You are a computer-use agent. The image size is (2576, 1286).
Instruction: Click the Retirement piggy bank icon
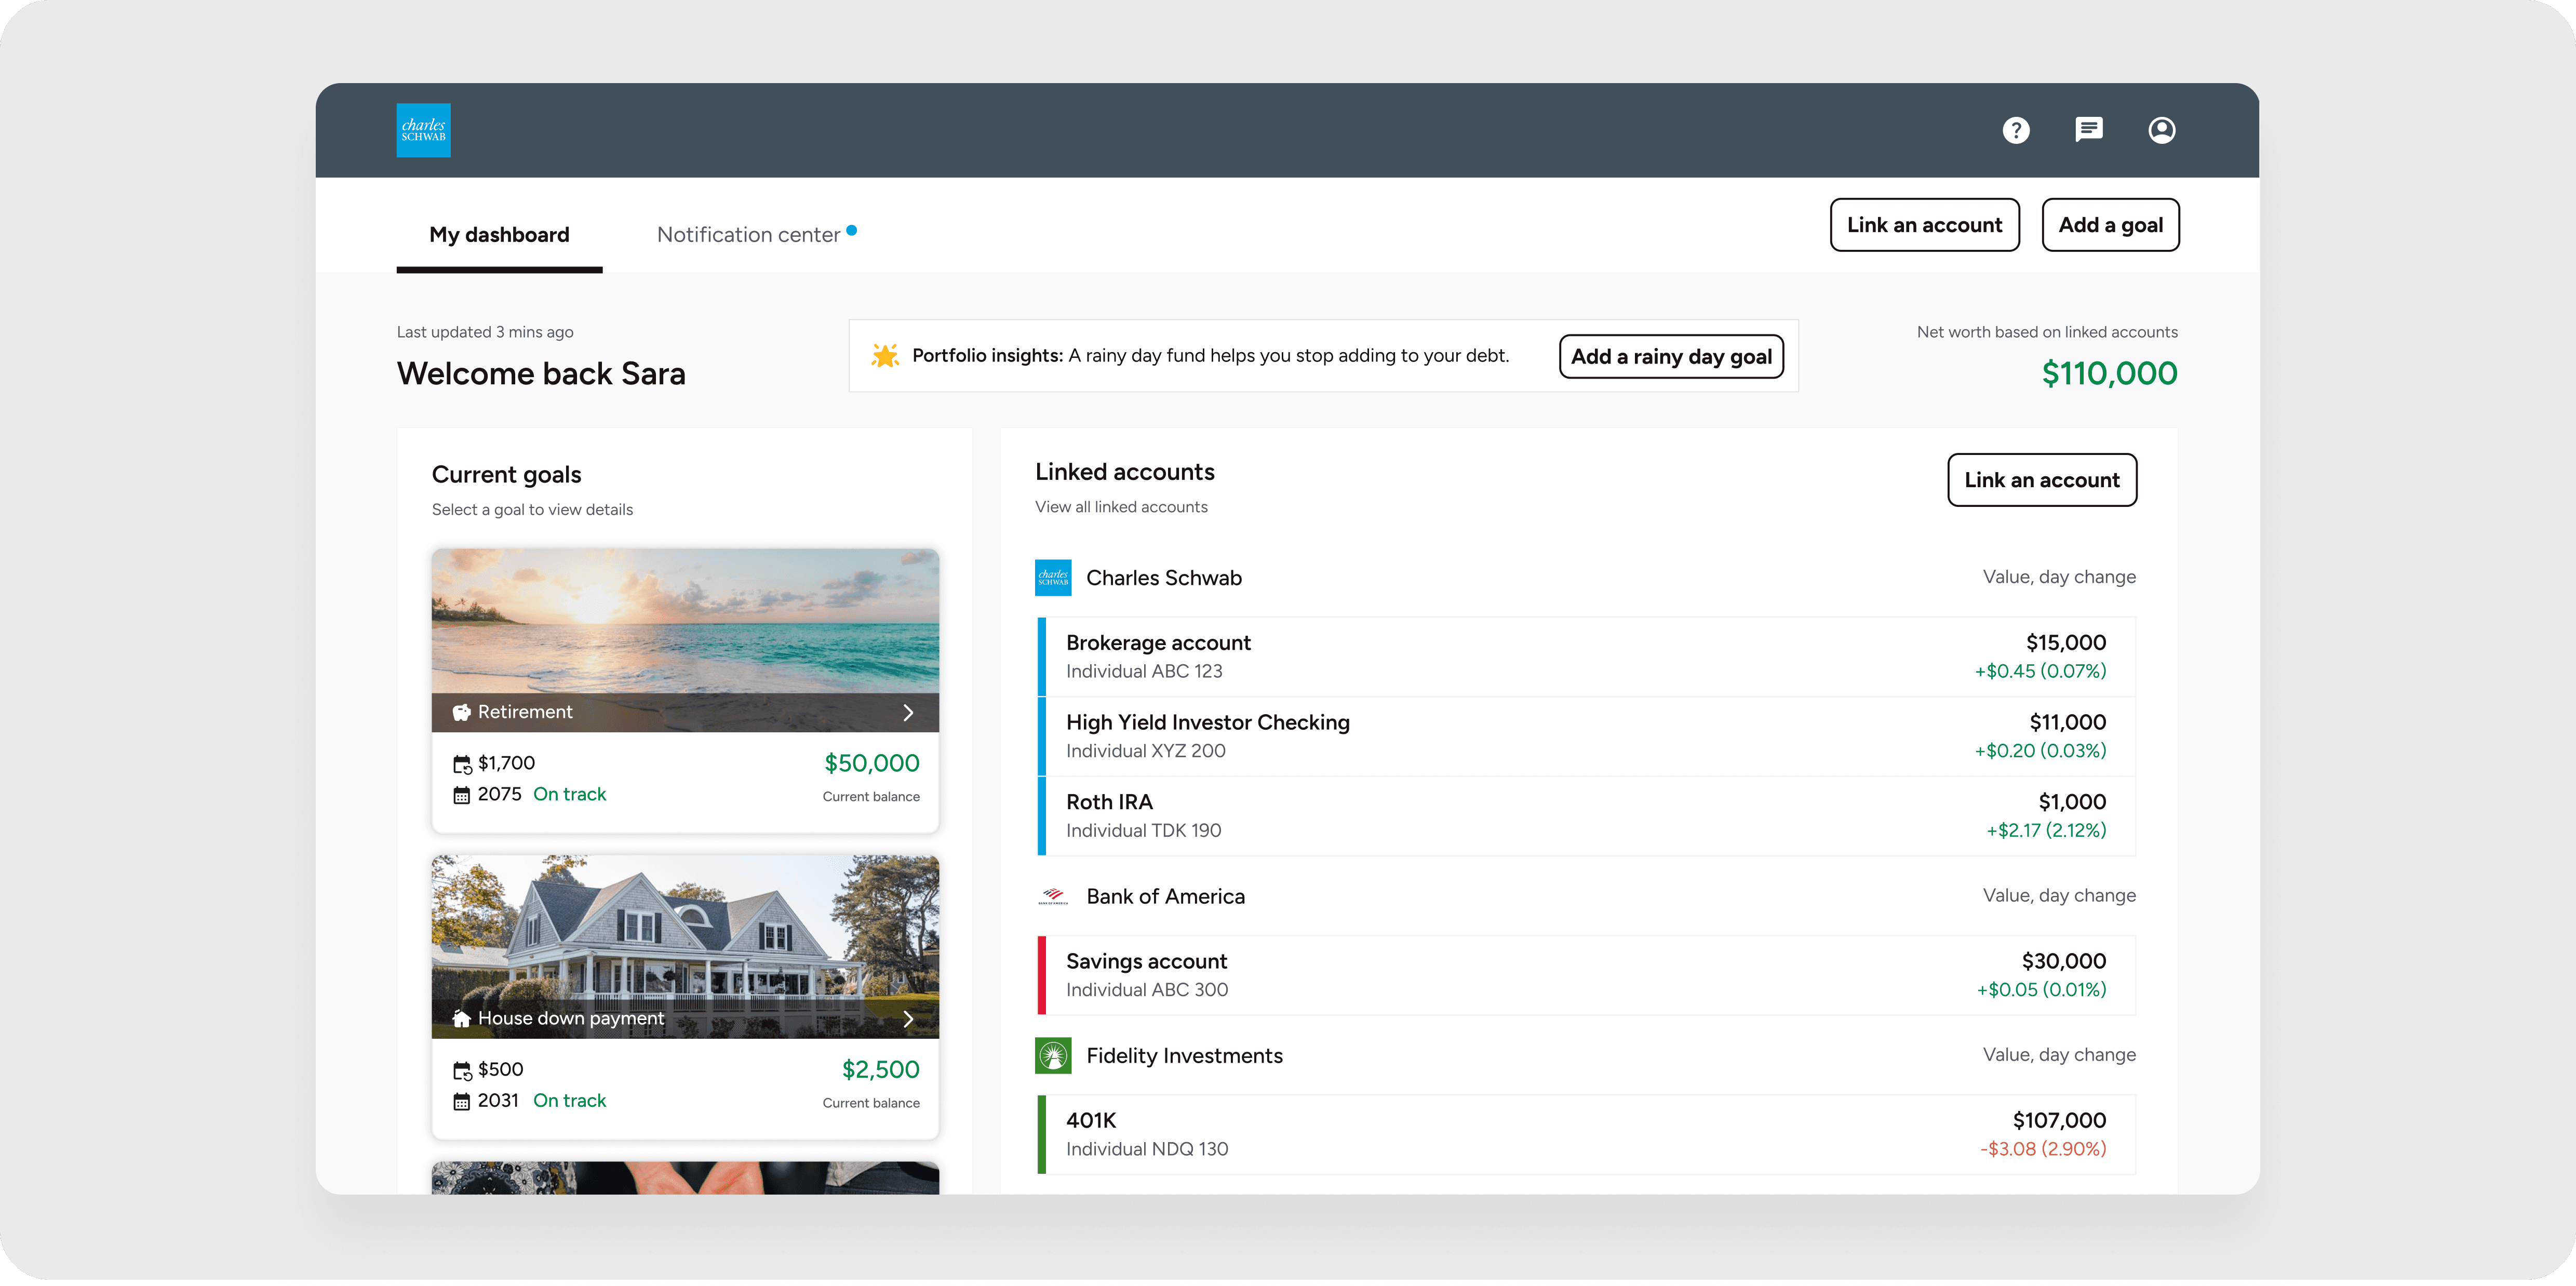[x=461, y=712]
